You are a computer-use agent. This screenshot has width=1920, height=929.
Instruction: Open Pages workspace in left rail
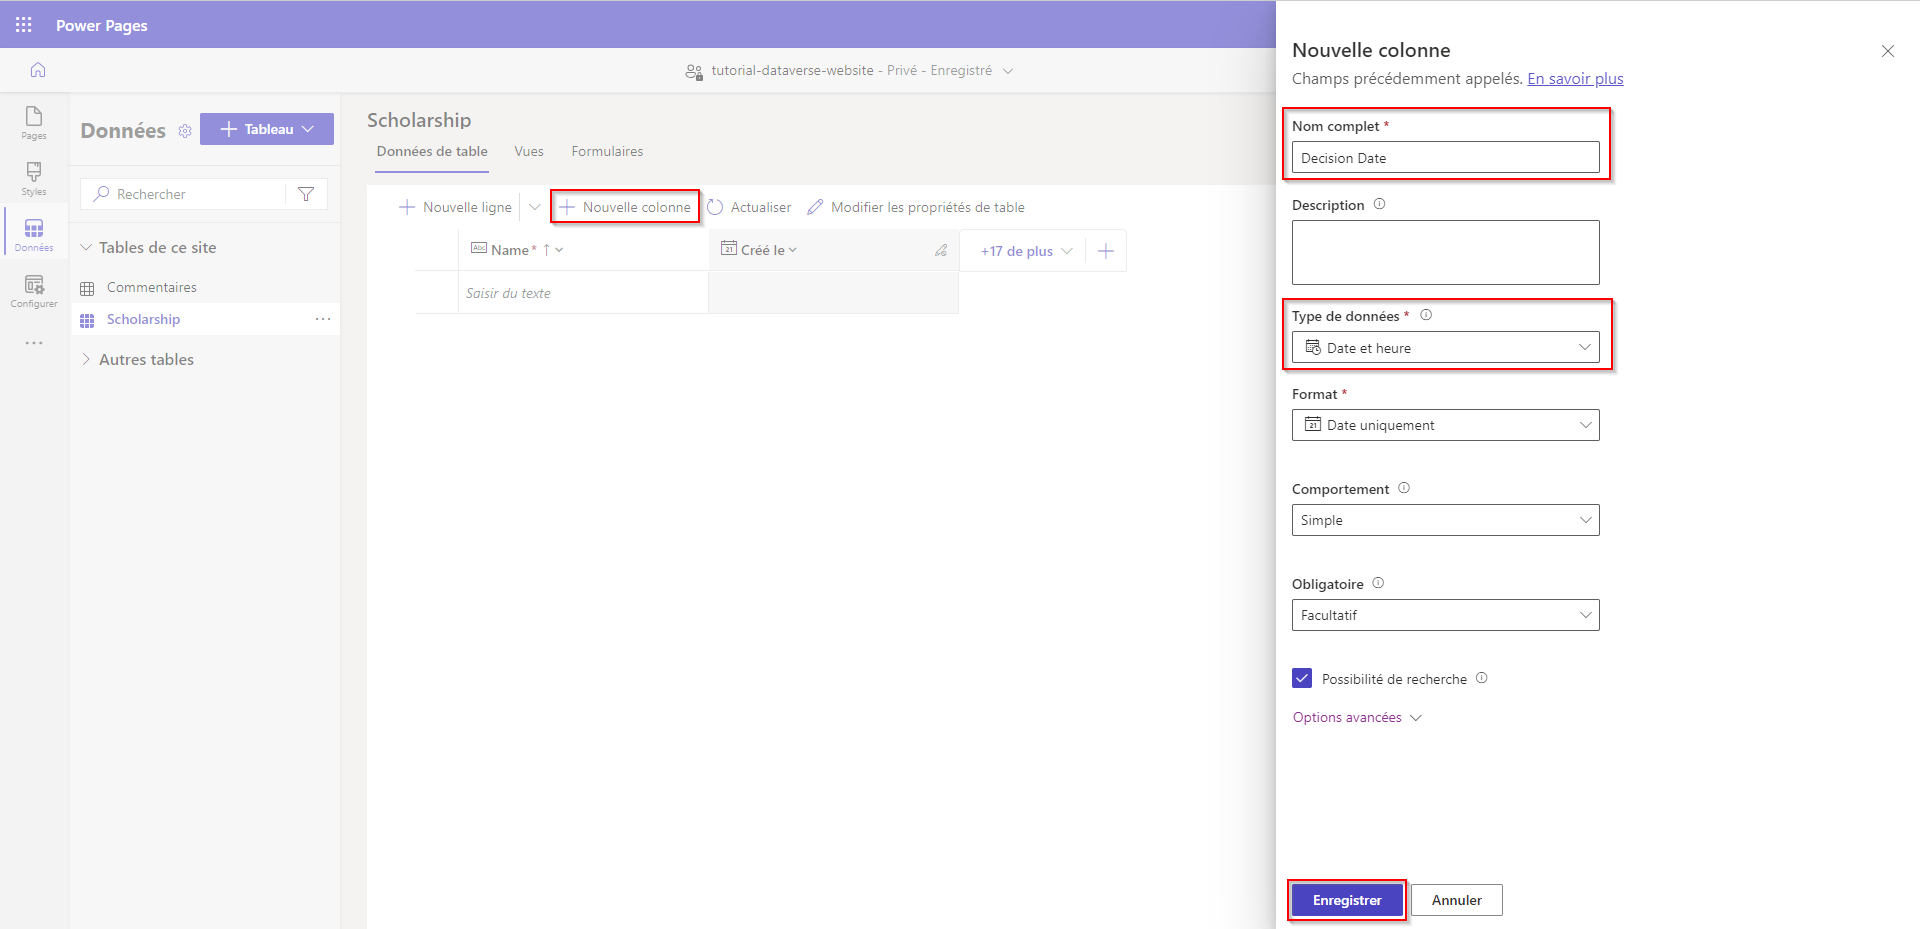click(x=34, y=123)
